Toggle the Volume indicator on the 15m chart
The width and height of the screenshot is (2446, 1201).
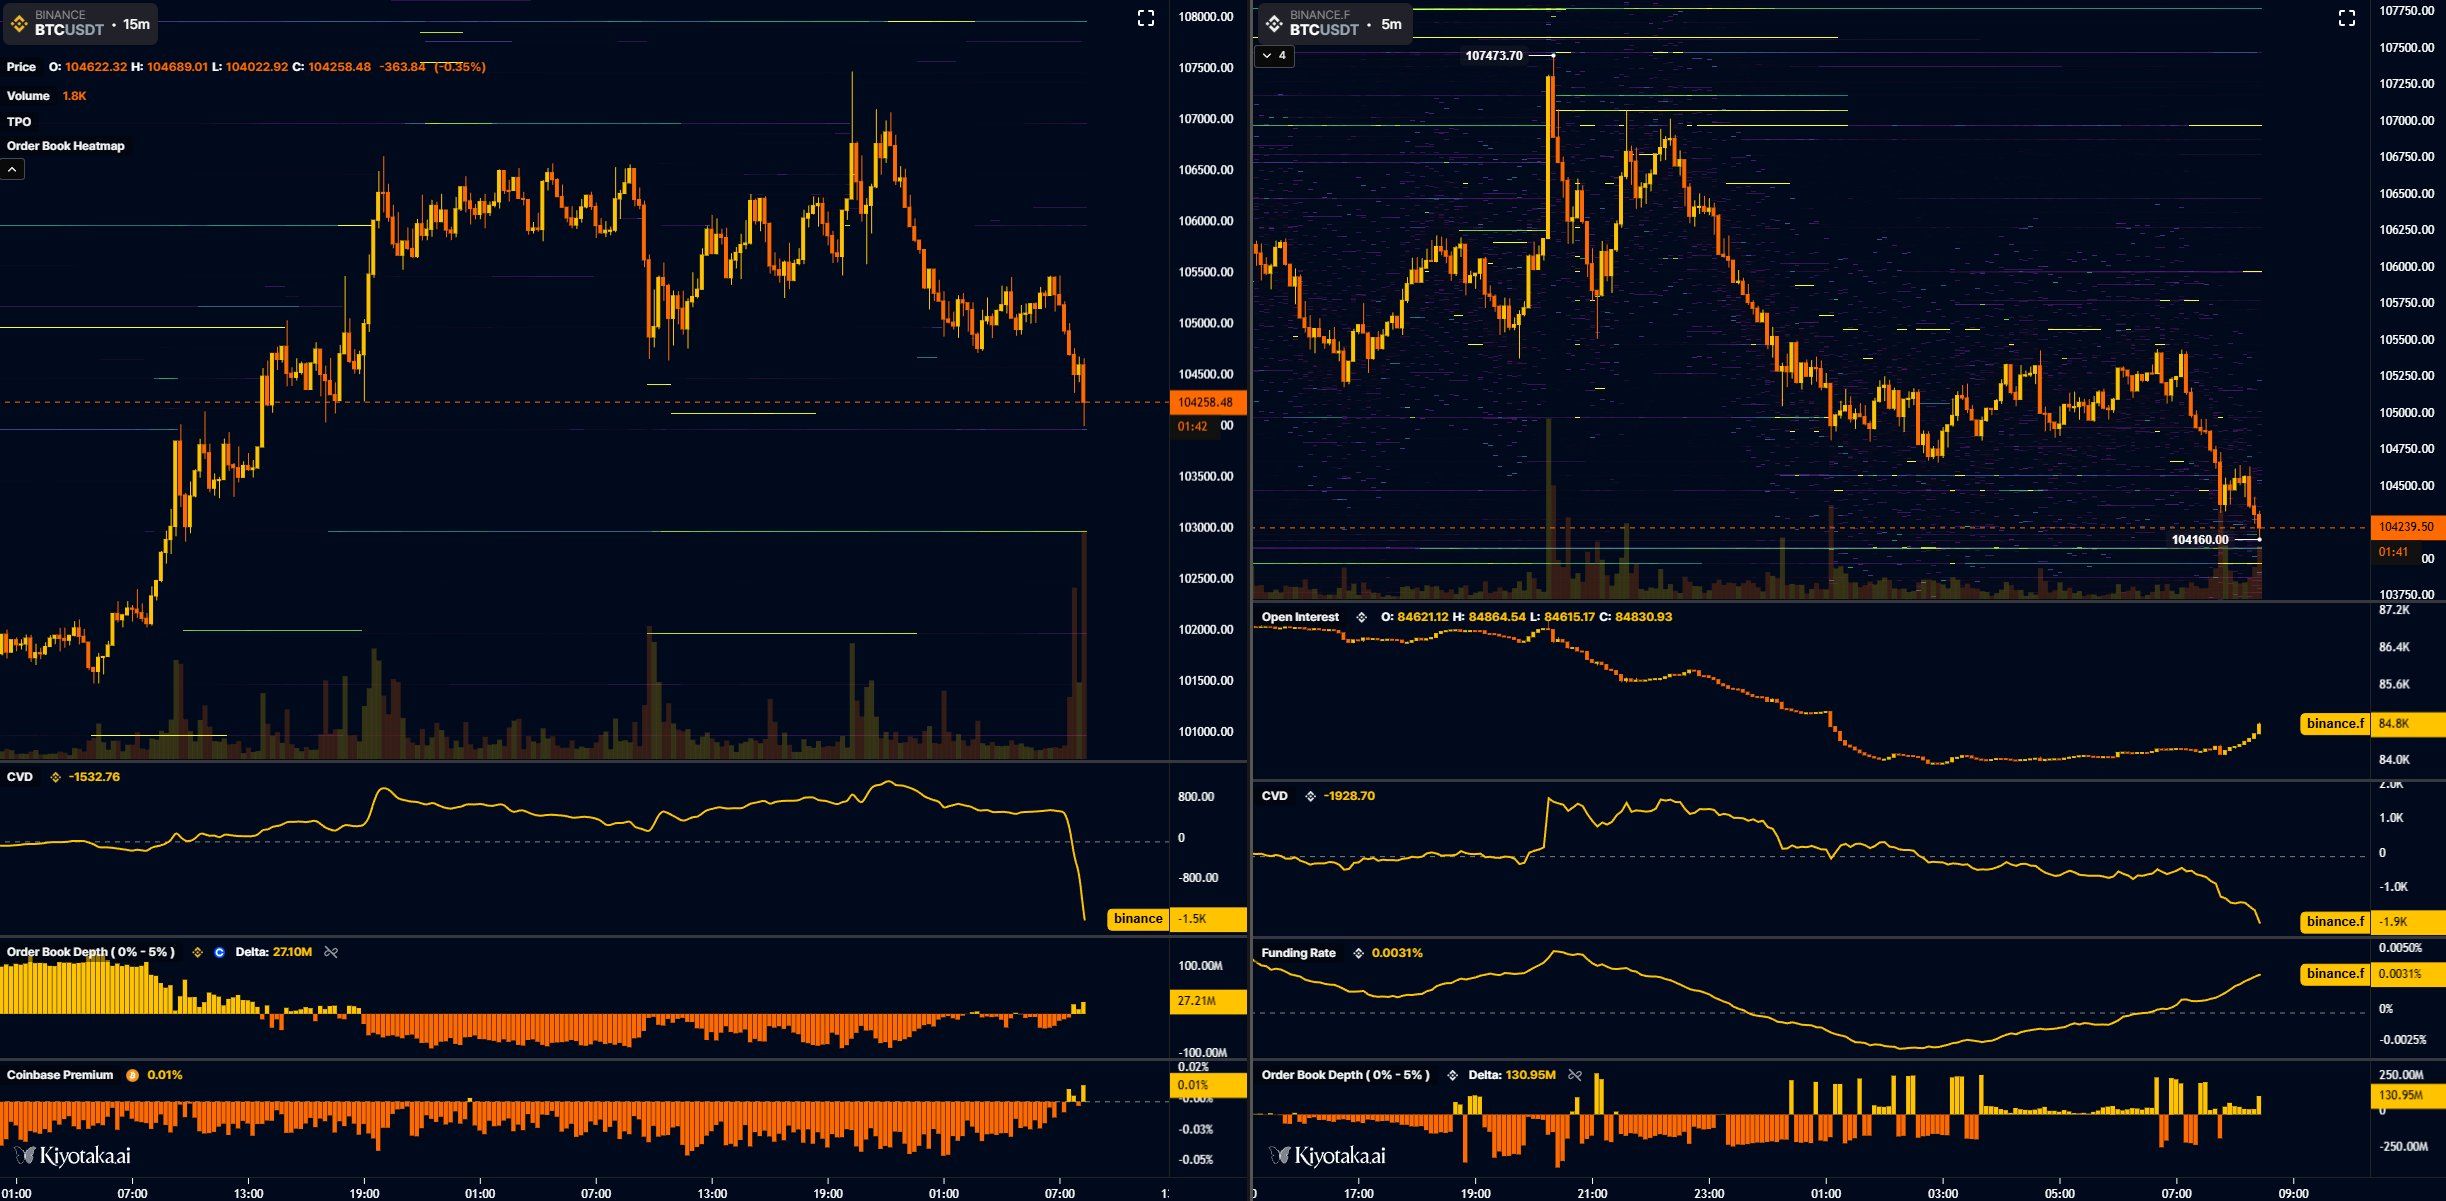point(26,95)
